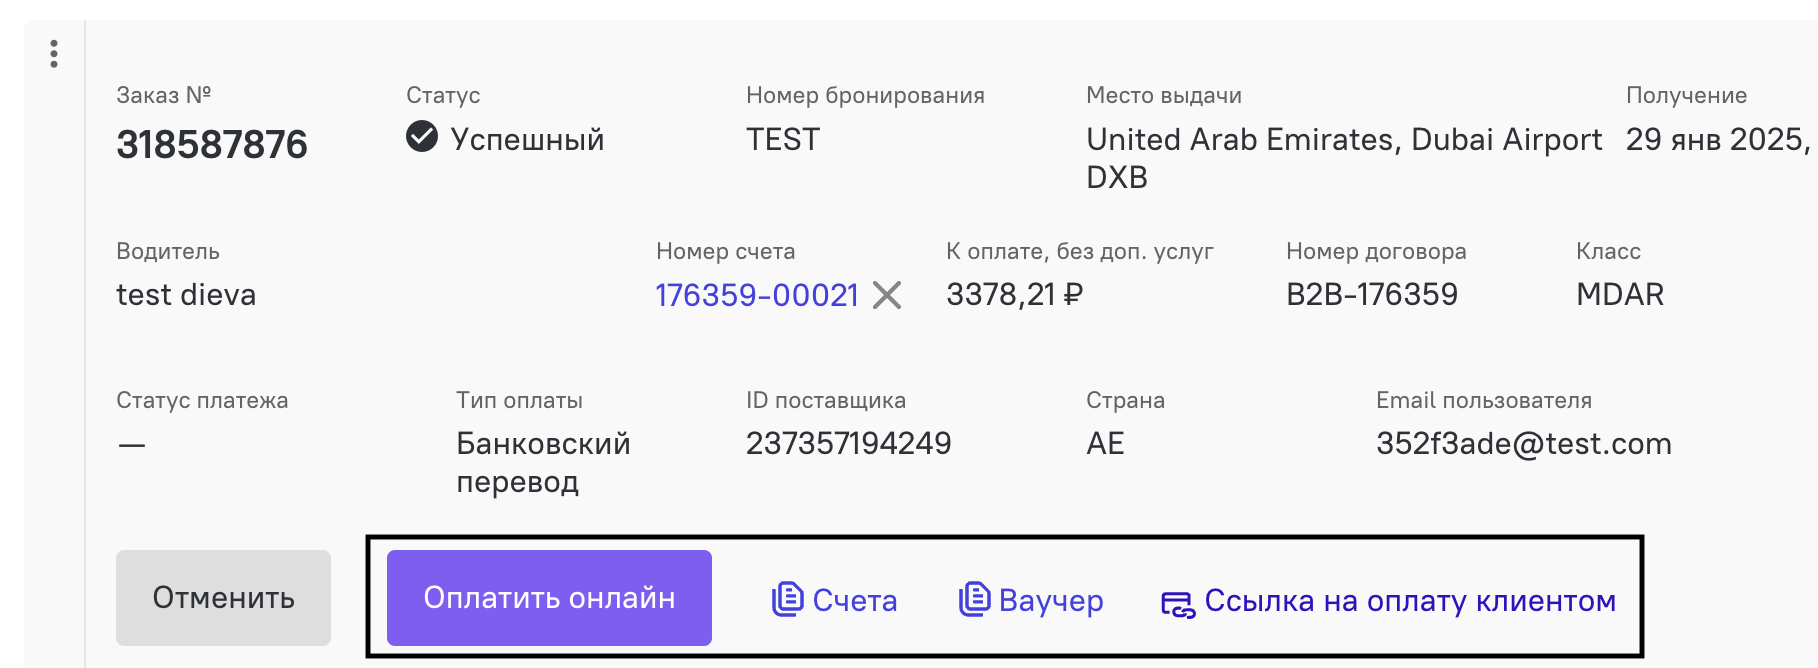Click the Счета document icon
Screen dimensions: 1818x668
(x=788, y=599)
